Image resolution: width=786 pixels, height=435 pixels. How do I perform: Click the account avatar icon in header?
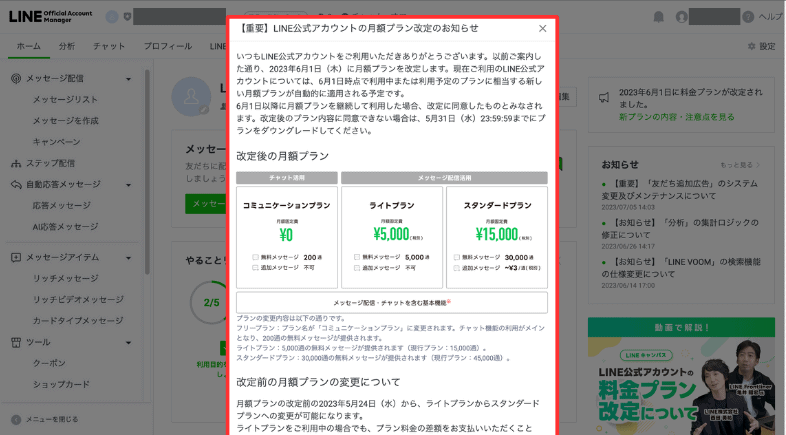(681, 17)
